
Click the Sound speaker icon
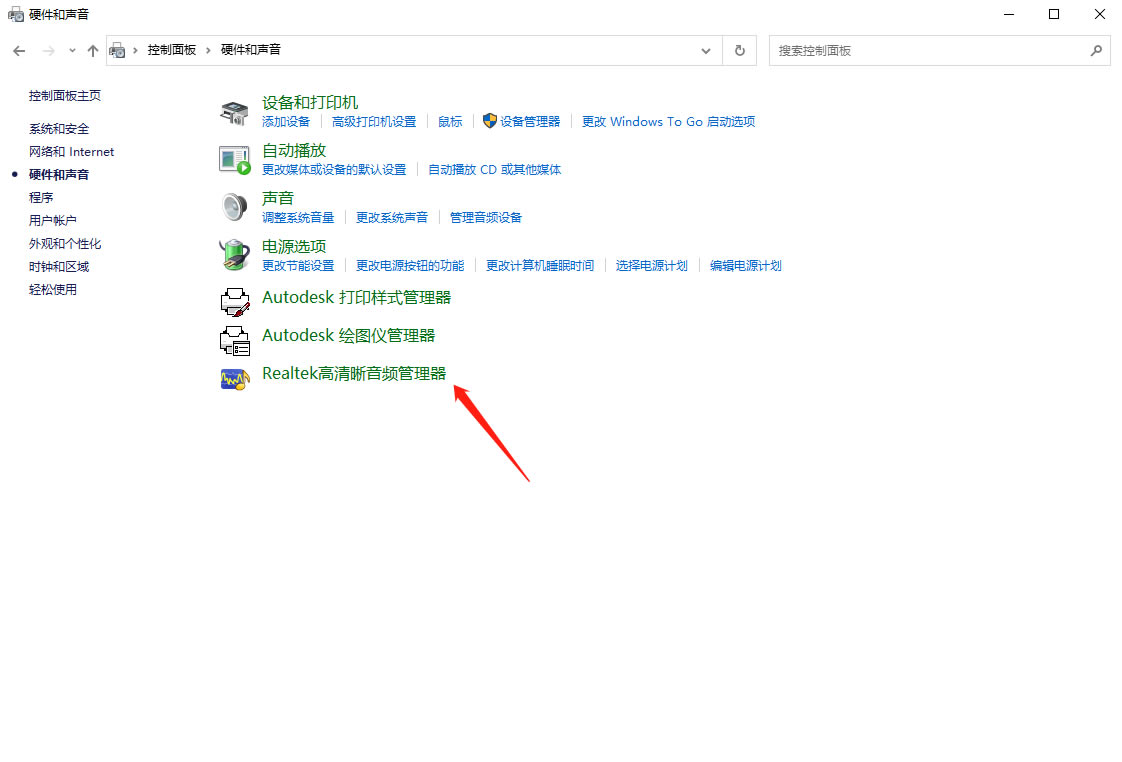pos(234,207)
